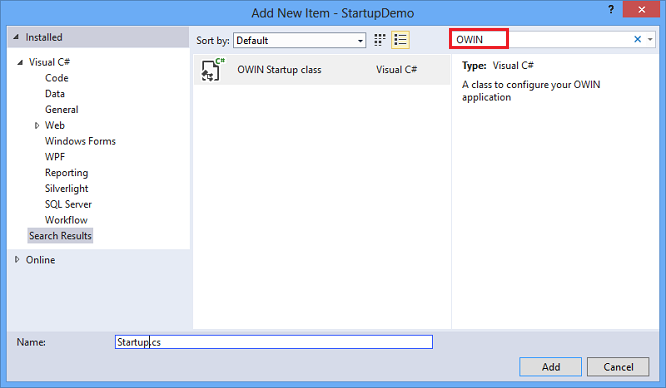Click the Add button

coord(550,367)
